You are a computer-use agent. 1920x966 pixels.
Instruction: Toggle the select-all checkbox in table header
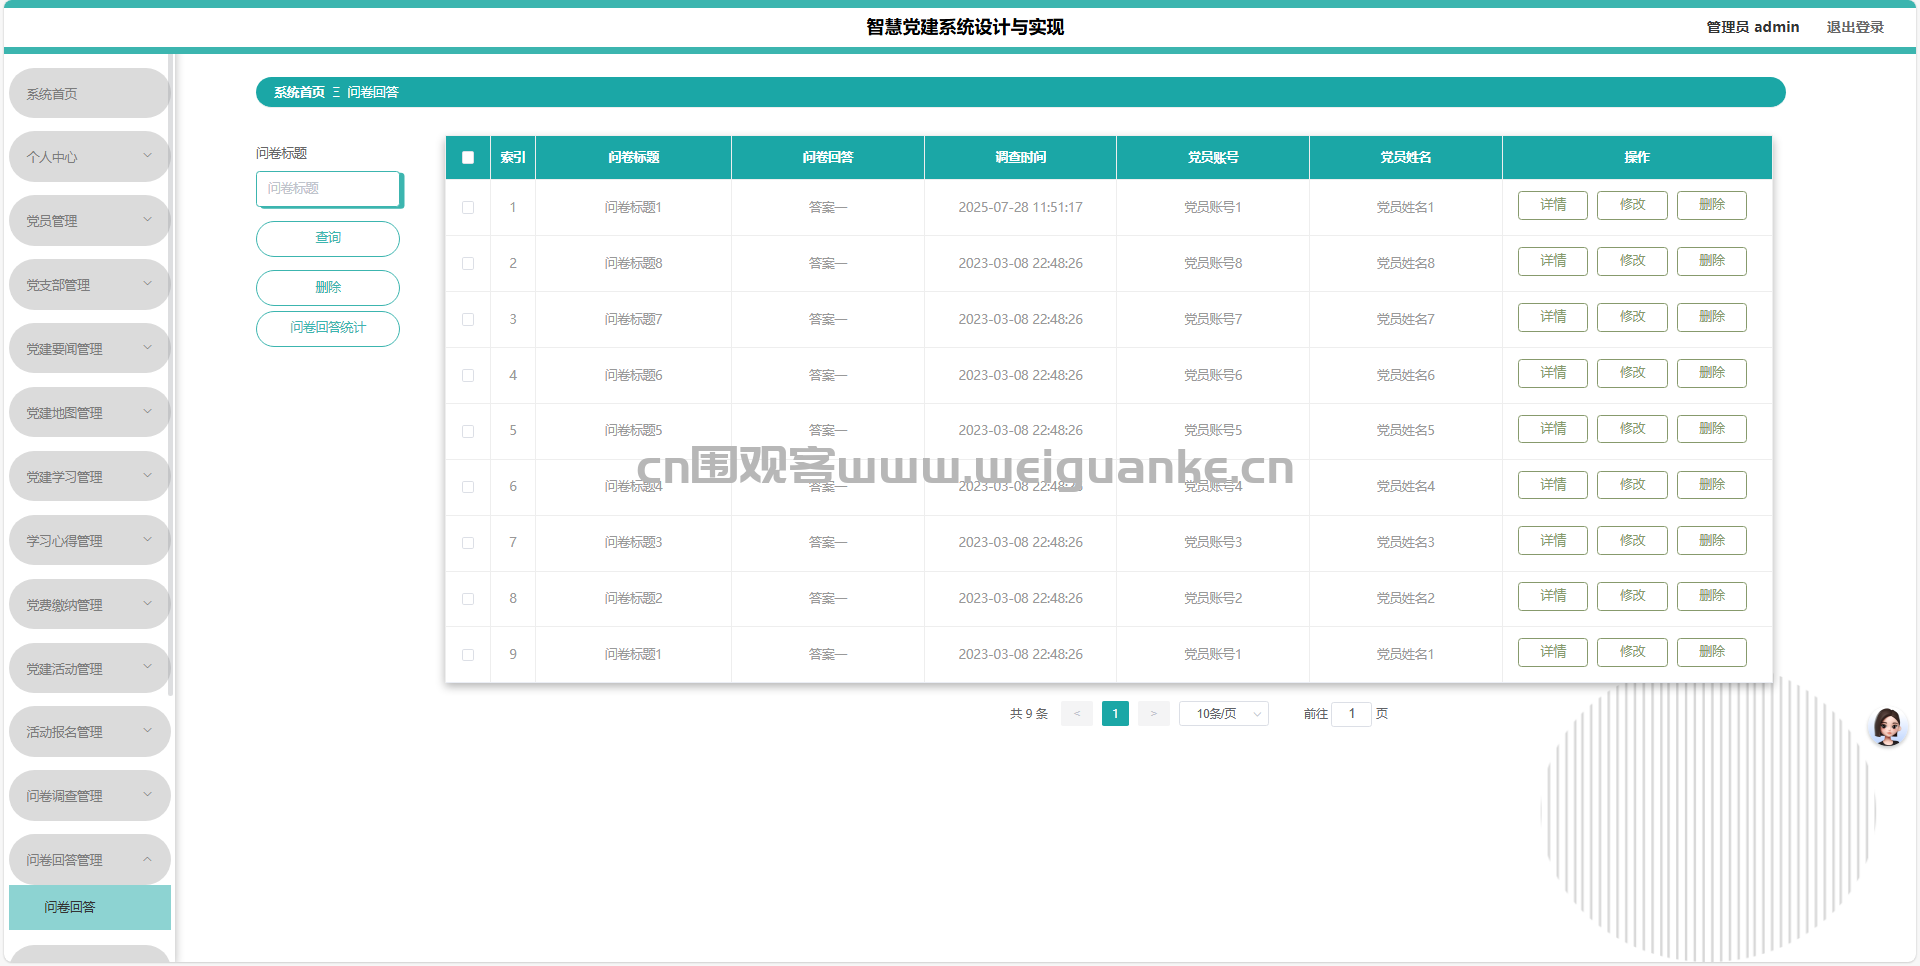[x=468, y=157]
